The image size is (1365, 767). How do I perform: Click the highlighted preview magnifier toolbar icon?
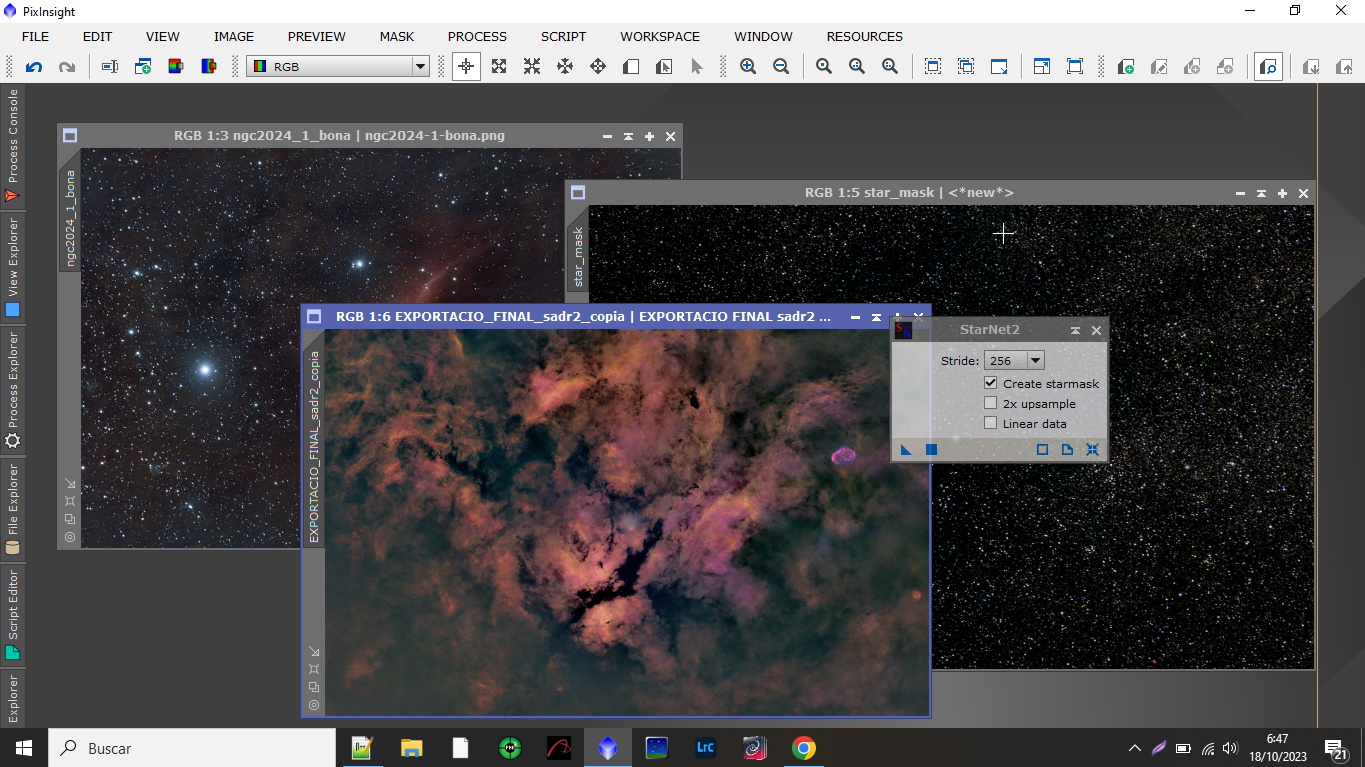(1269, 67)
